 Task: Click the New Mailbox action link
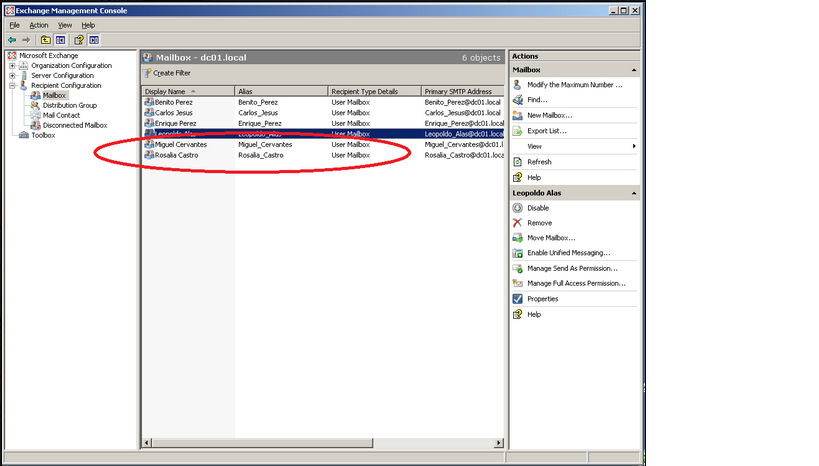[x=549, y=115]
